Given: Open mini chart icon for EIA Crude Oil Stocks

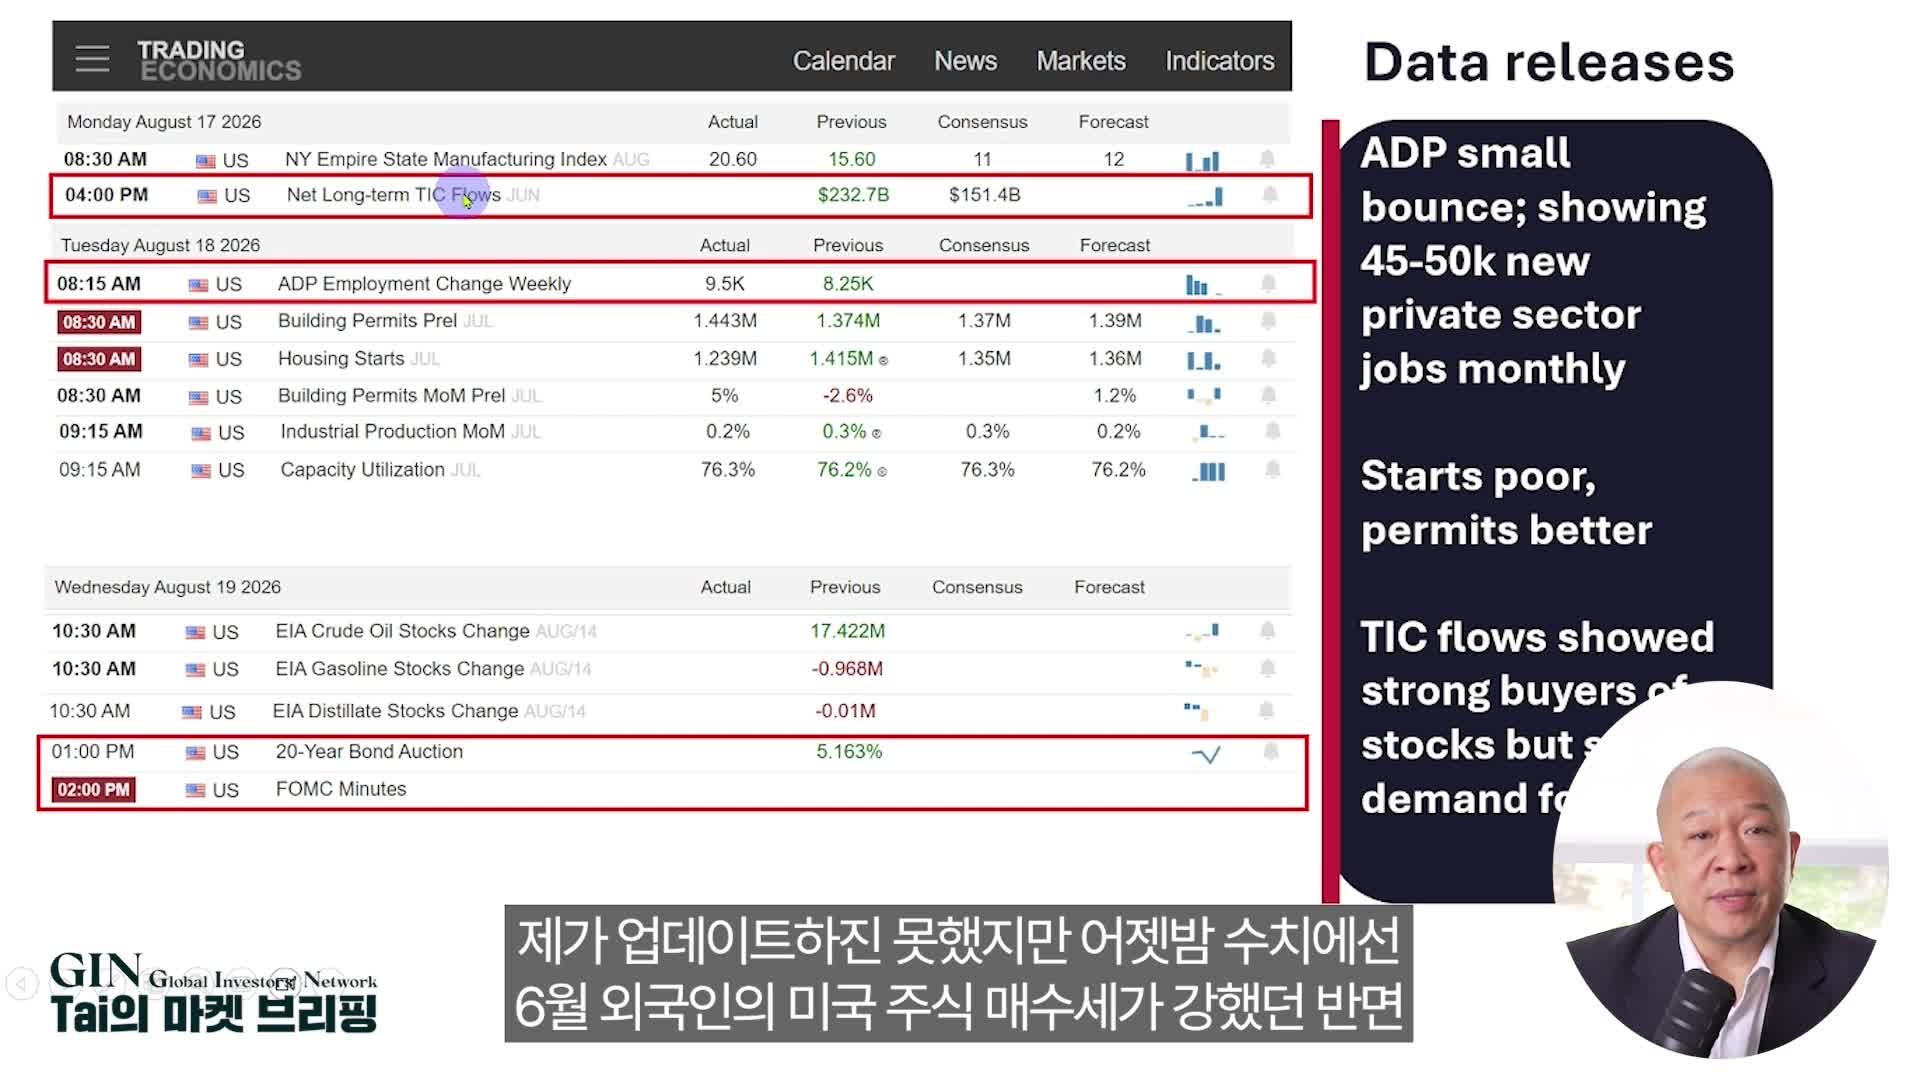Looking at the screenshot, I should pos(1202,632).
